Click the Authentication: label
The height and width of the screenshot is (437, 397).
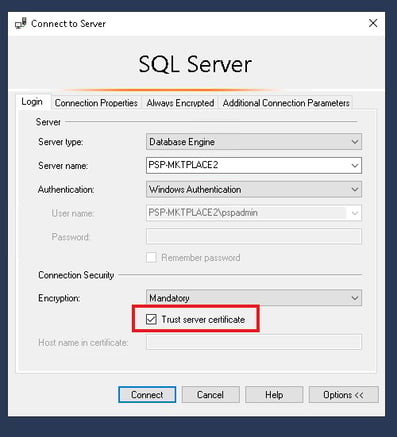(66, 189)
